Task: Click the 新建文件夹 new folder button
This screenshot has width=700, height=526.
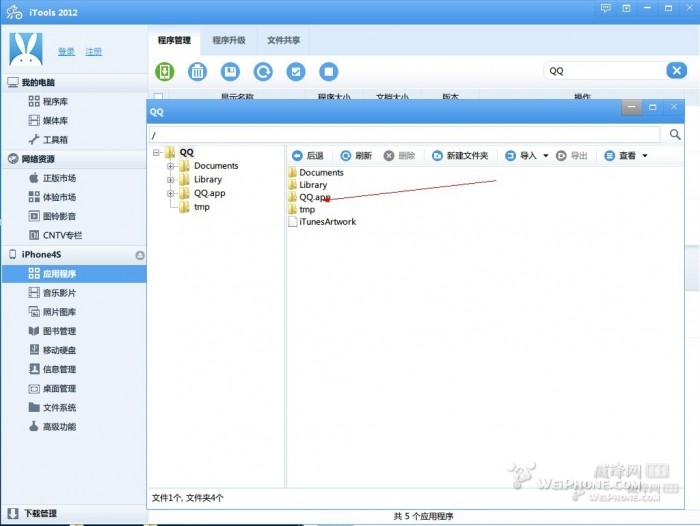Action: click(x=460, y=156)
